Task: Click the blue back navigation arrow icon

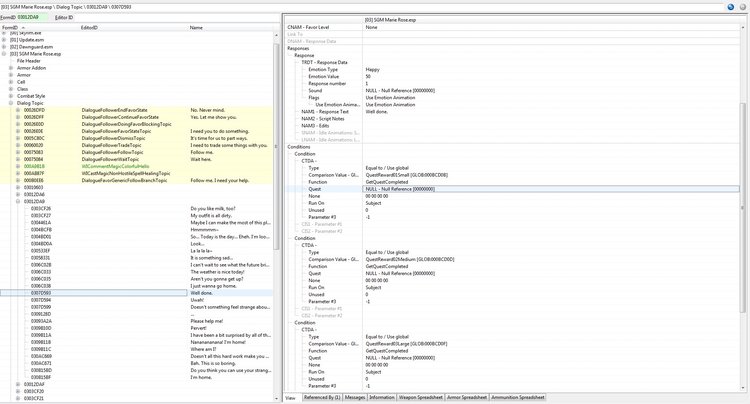Action: (730, 7)
